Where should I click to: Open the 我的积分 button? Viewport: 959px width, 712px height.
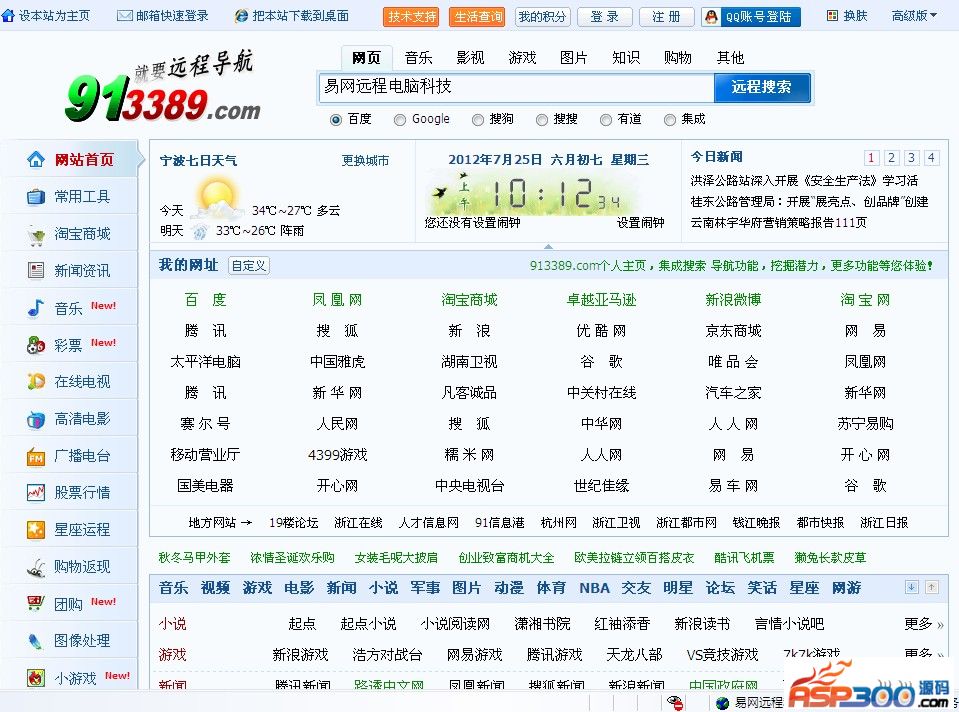click(x=542, y=17)
